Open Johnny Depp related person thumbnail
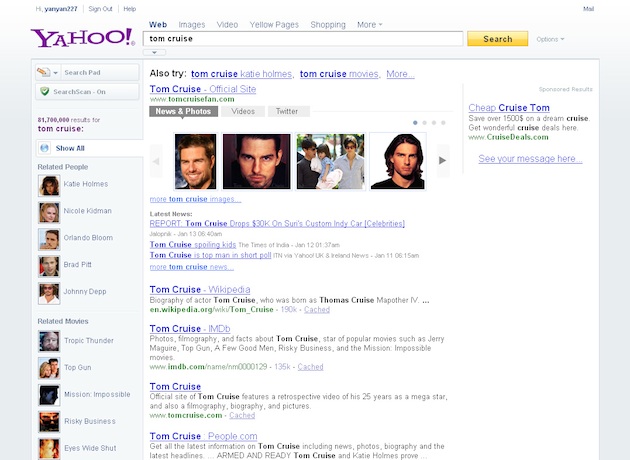The height and width of the screenshot is (460, 630). [49, 293]
